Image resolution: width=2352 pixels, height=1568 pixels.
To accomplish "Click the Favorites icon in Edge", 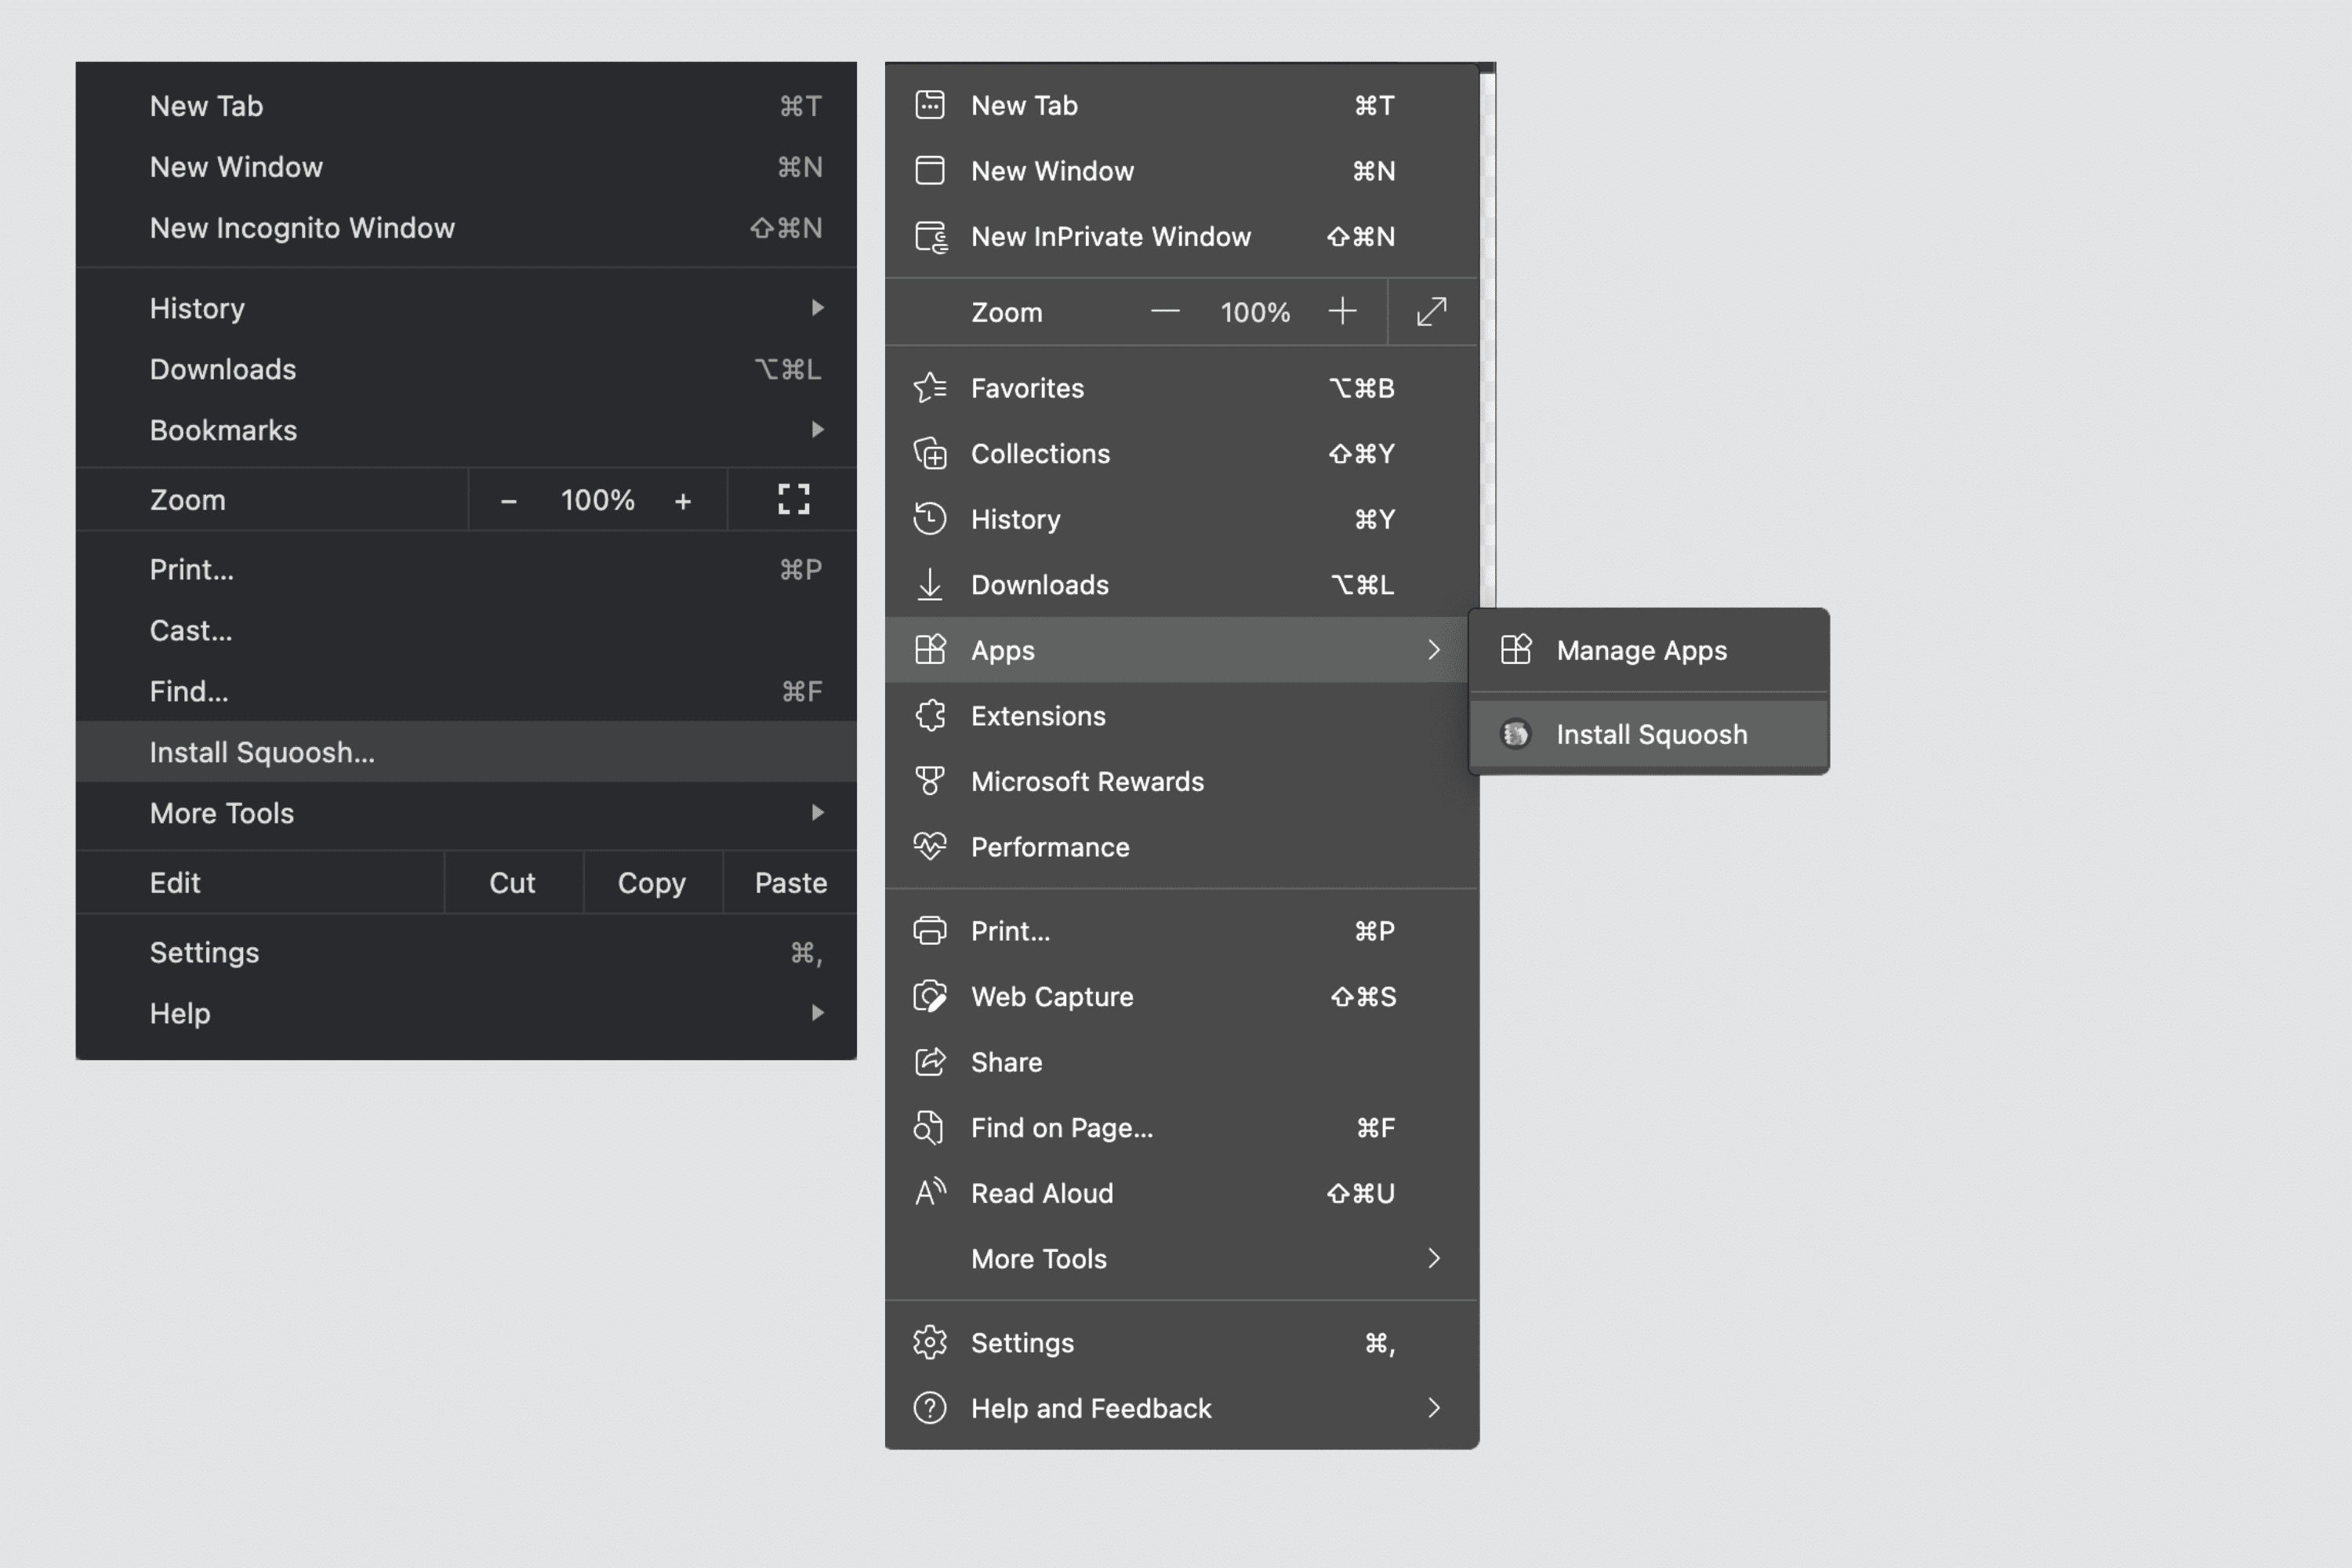I will coord(929,387).
